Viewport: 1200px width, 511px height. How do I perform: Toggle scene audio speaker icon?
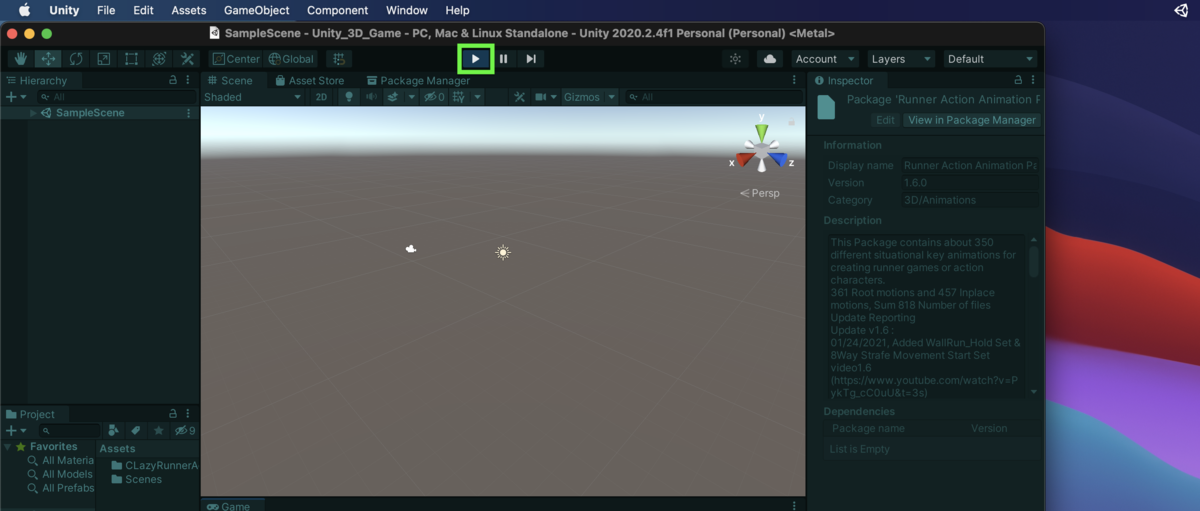(x=371, y=97)
